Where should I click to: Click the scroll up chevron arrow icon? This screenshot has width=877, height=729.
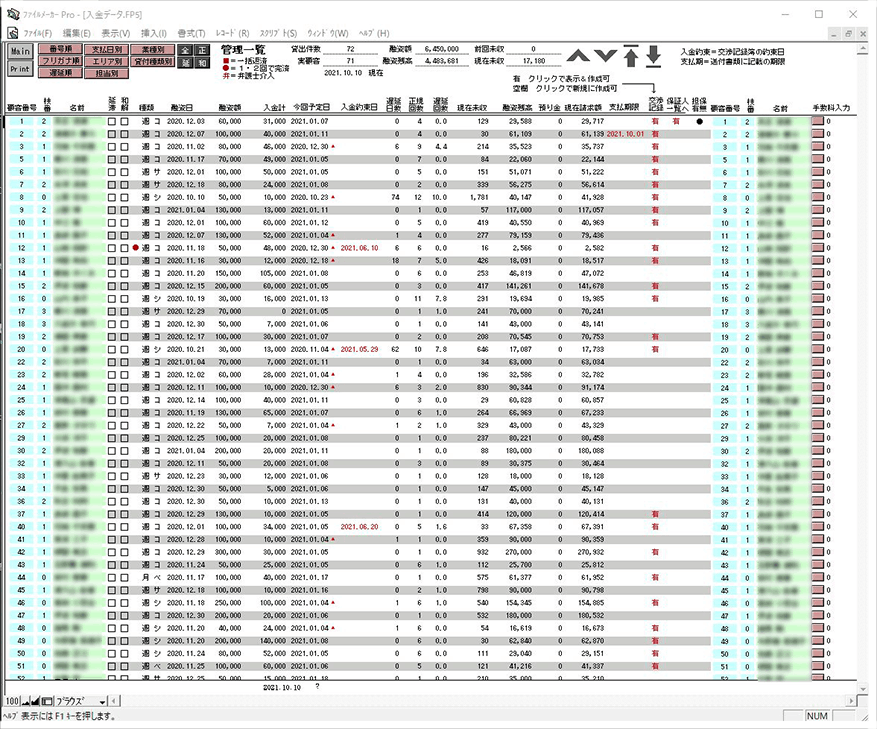coord(578,56)
